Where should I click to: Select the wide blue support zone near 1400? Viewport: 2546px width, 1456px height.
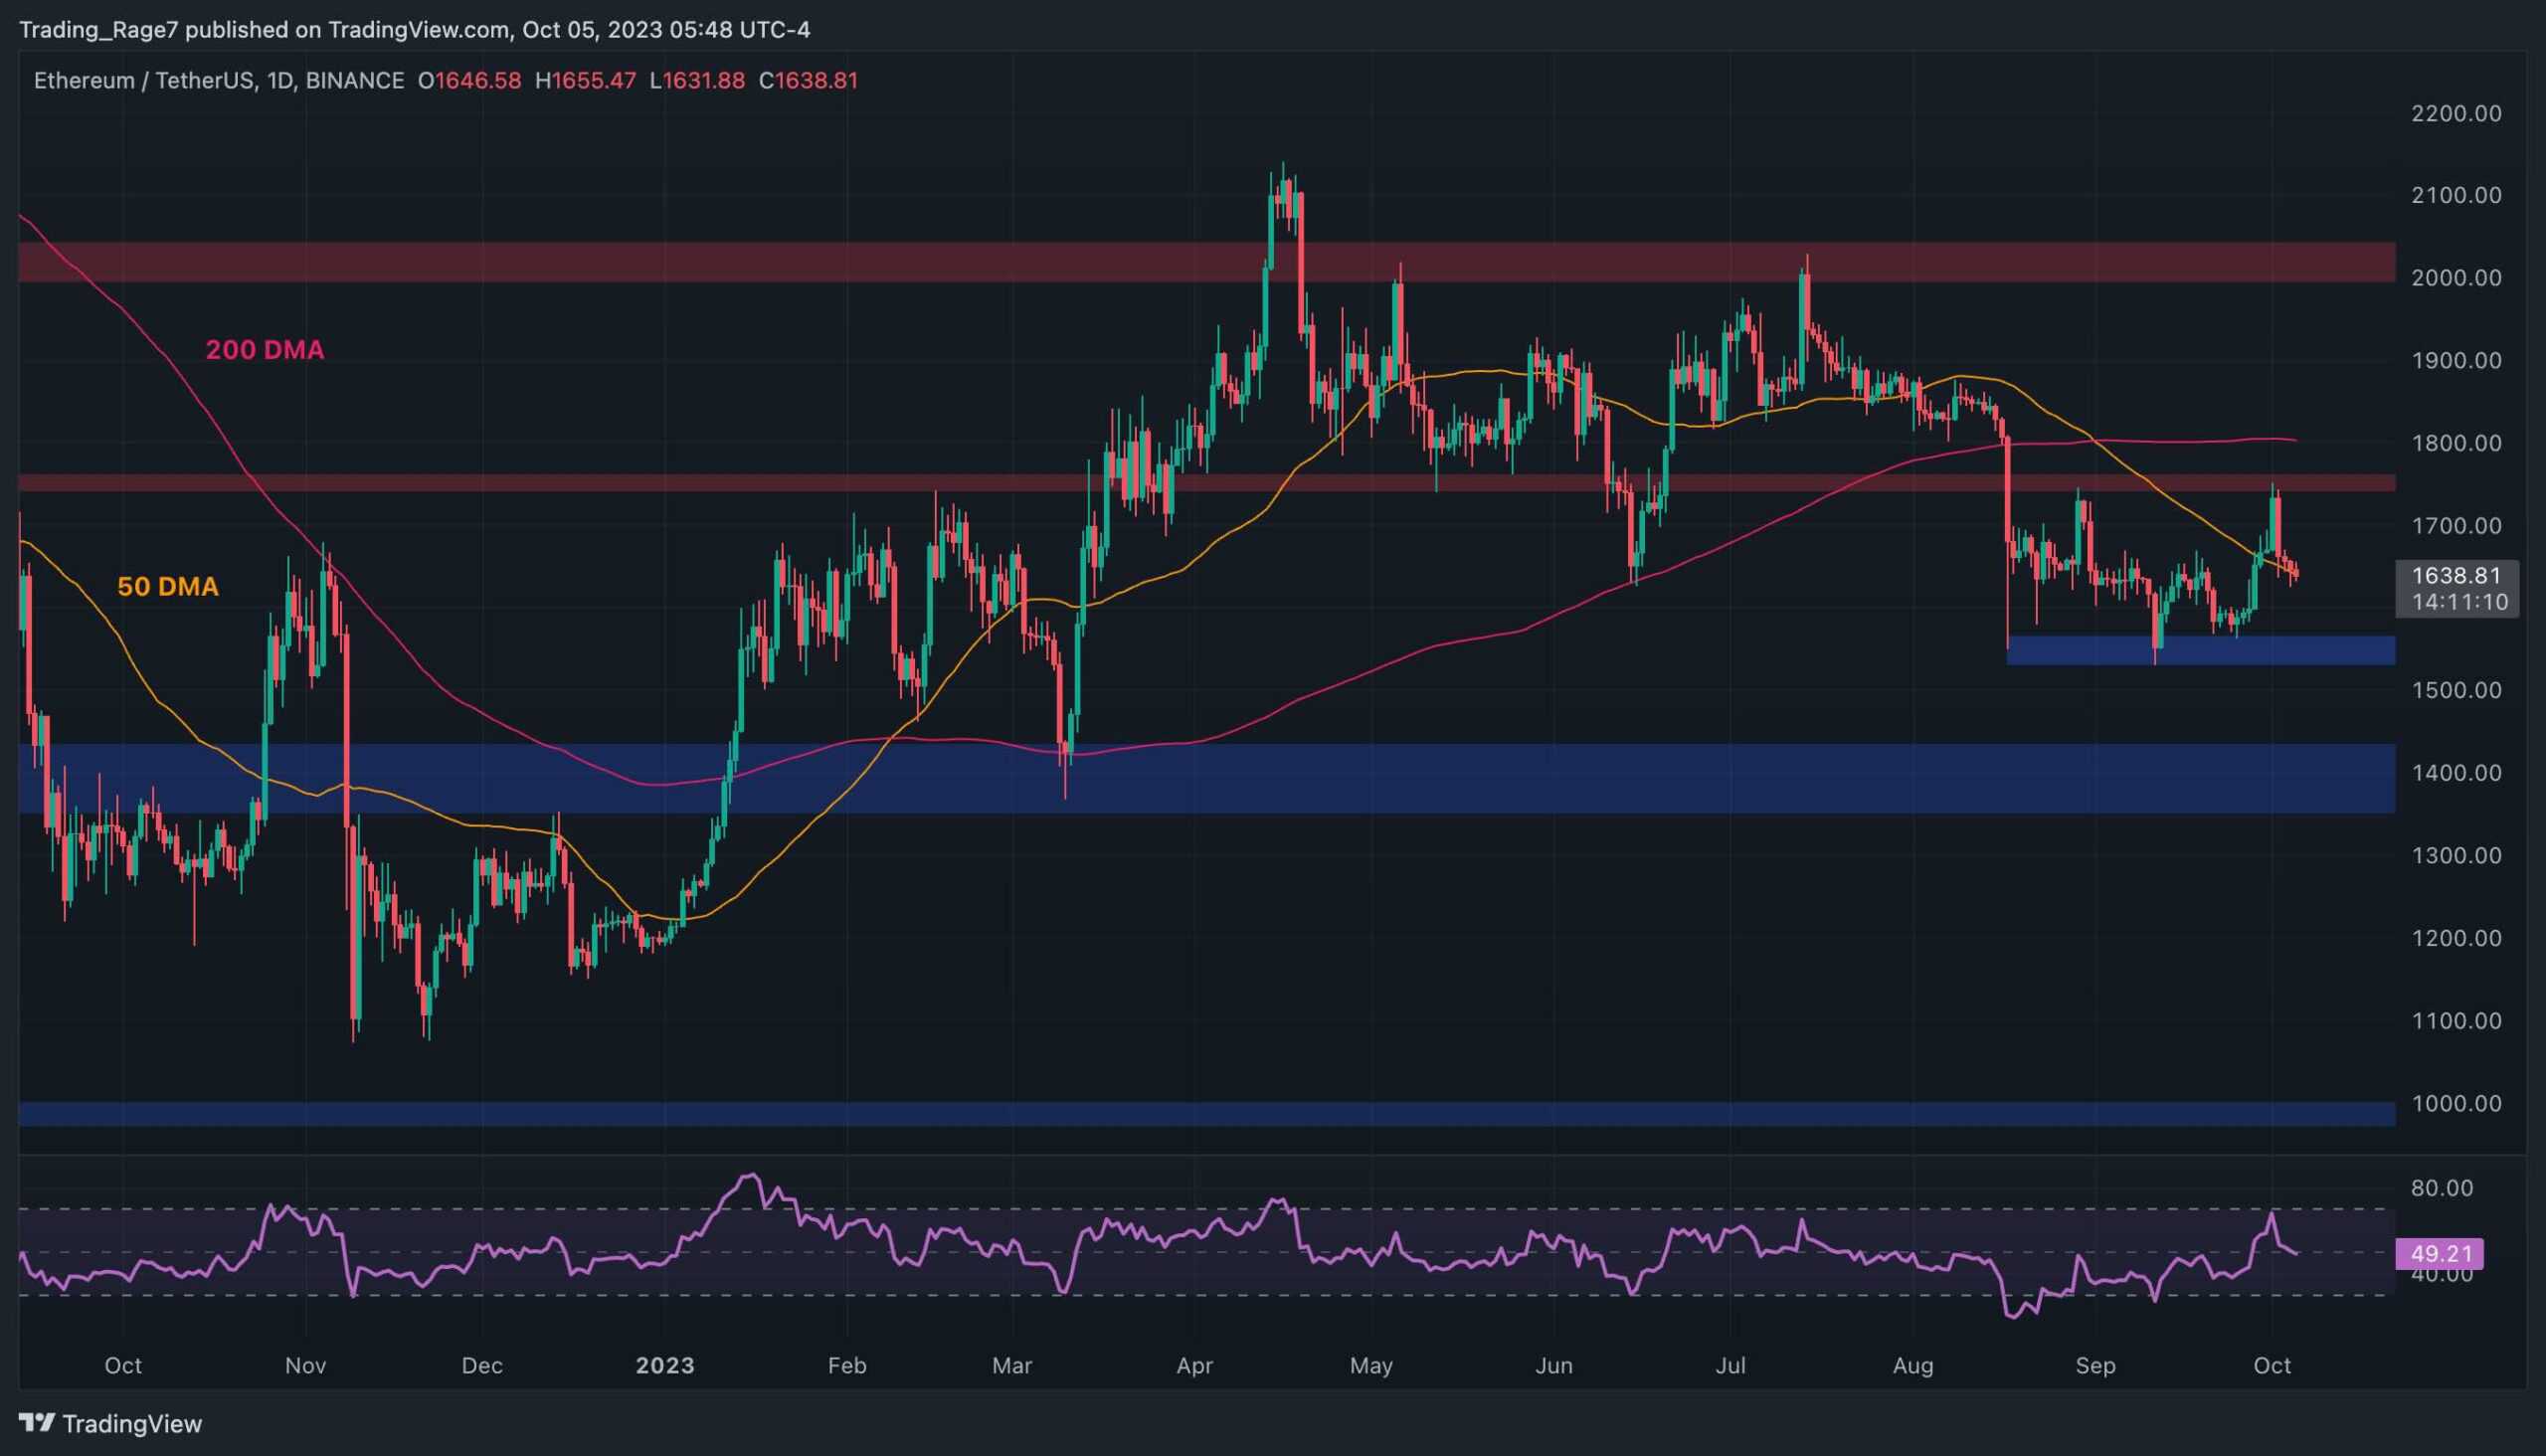click(x=1207, y=778)
